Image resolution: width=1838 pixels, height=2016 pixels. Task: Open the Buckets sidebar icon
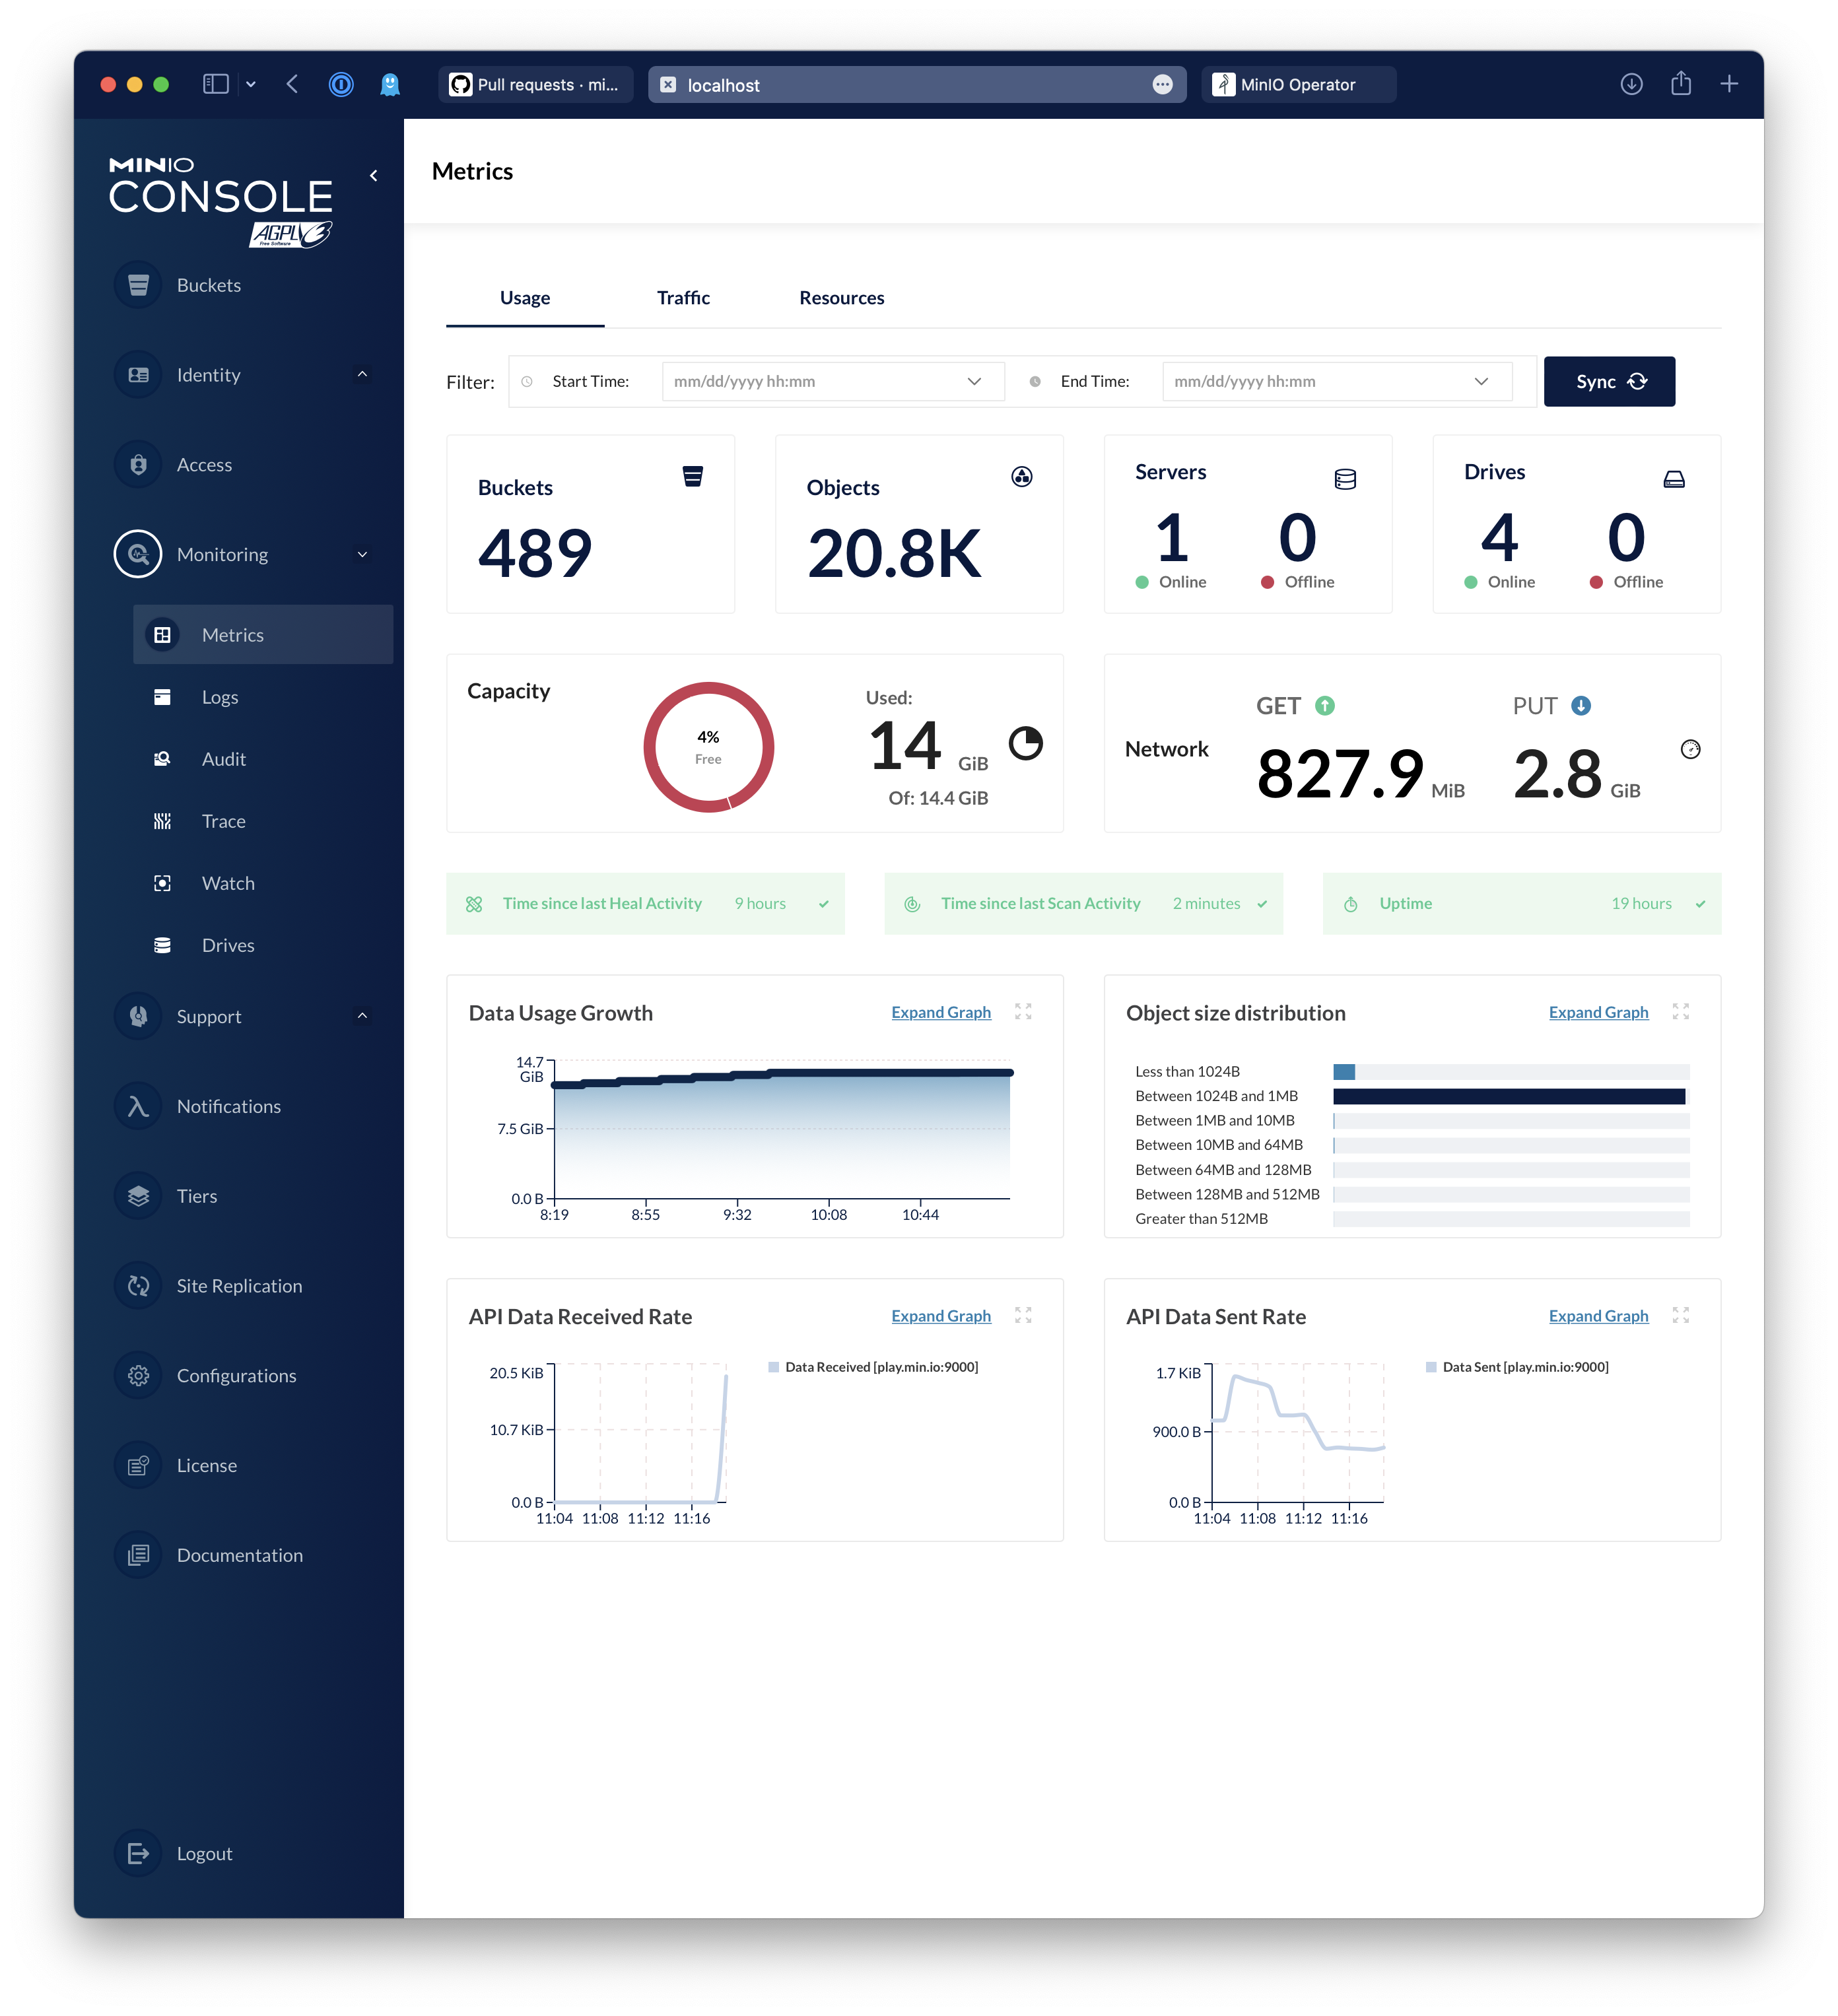tap(138, 285)
